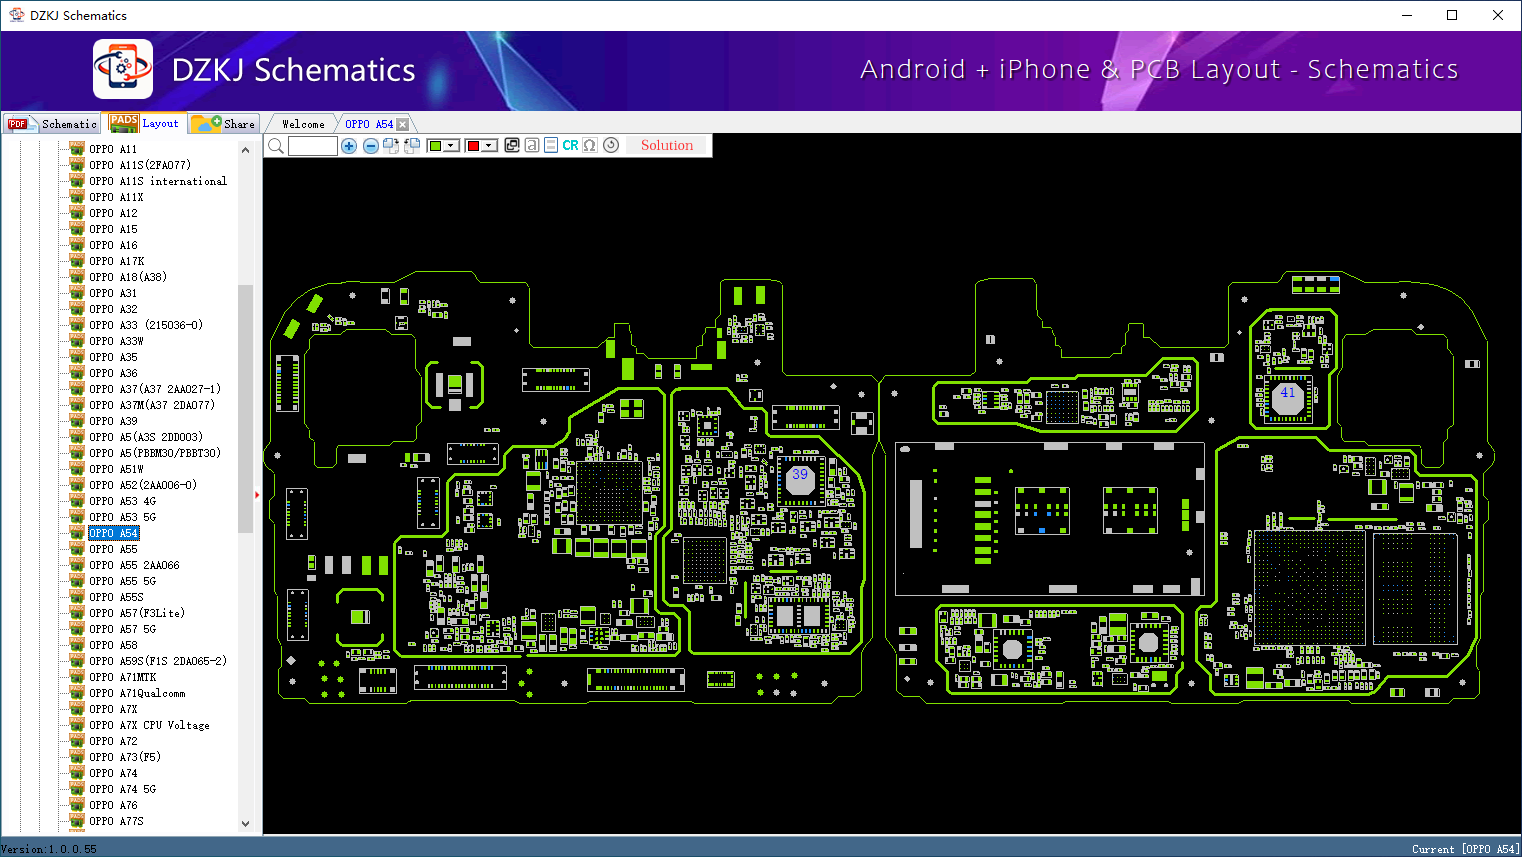Click the PADS icon beside OPPO A76
Viewport: 1522px width, 857px height.
[77, 805]
